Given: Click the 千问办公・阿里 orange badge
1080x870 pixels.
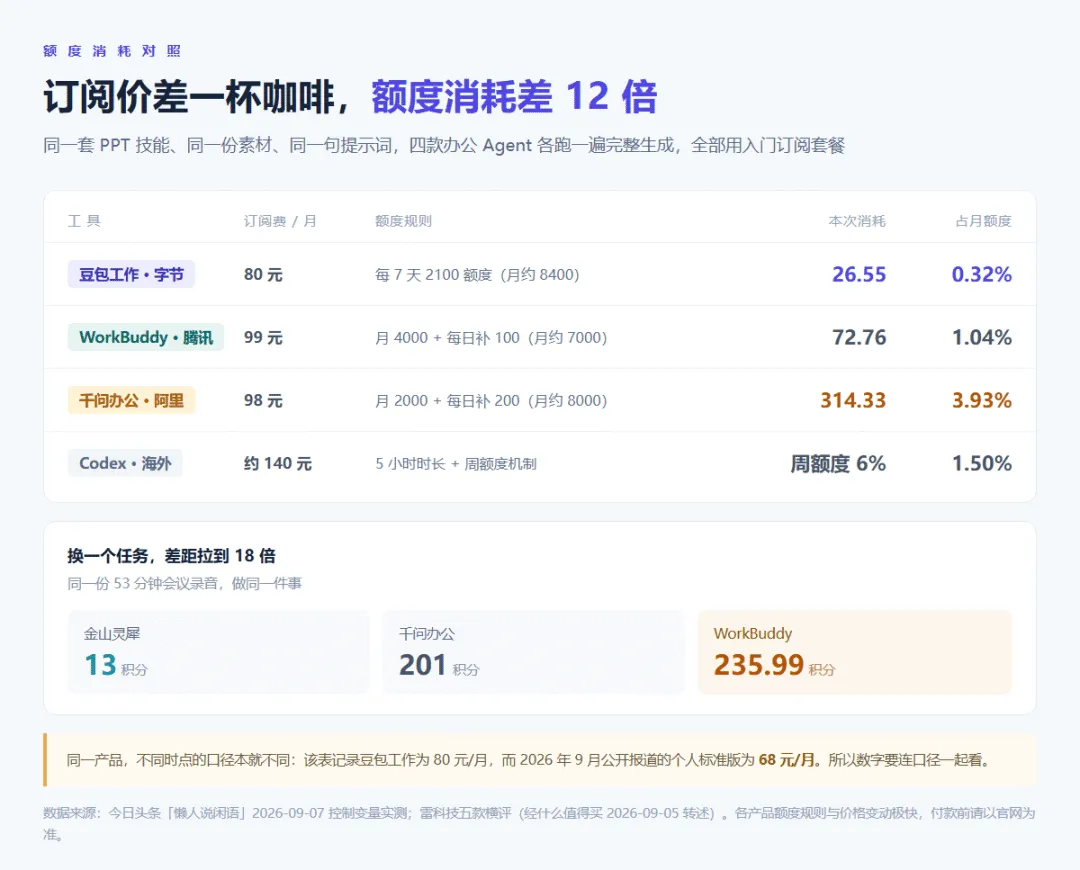Looking at the screenshot, I should tap(131, 400).
